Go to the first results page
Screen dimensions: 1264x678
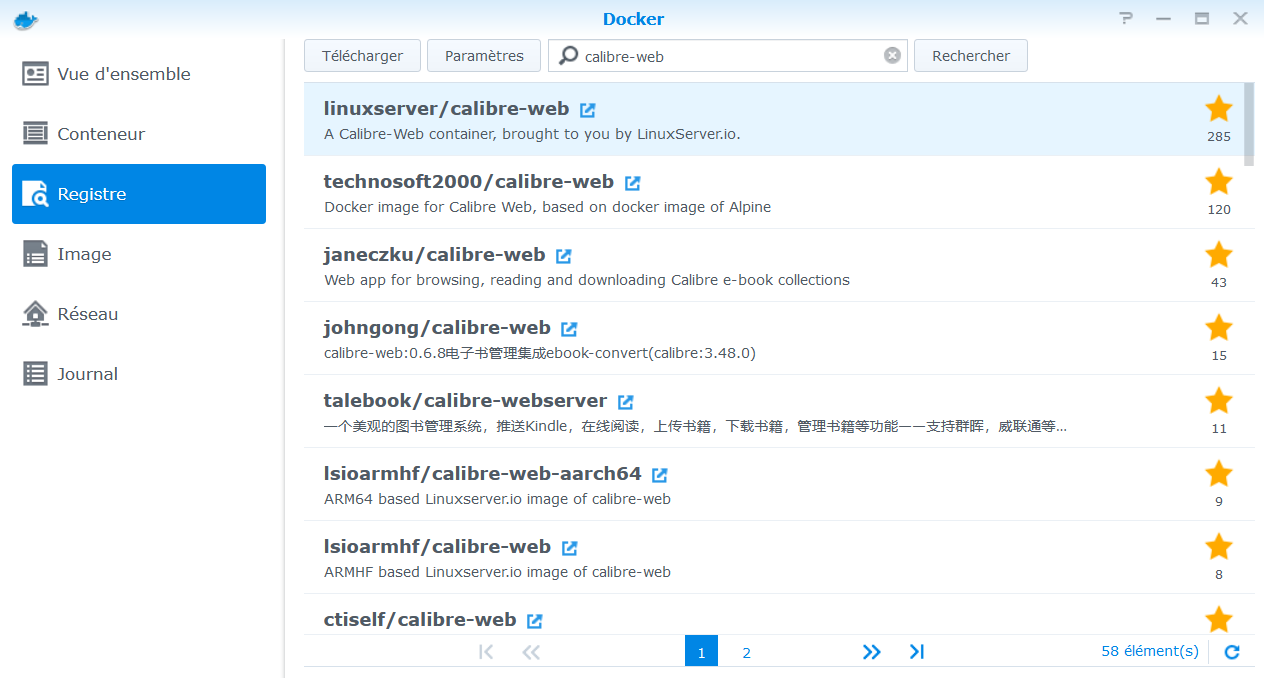click(x=486, y=652)
